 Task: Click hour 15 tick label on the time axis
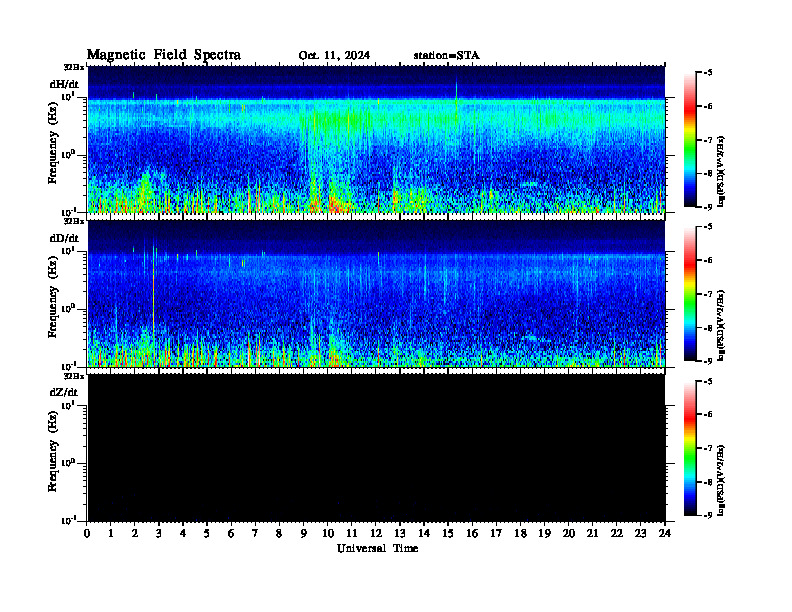(448, 534)
